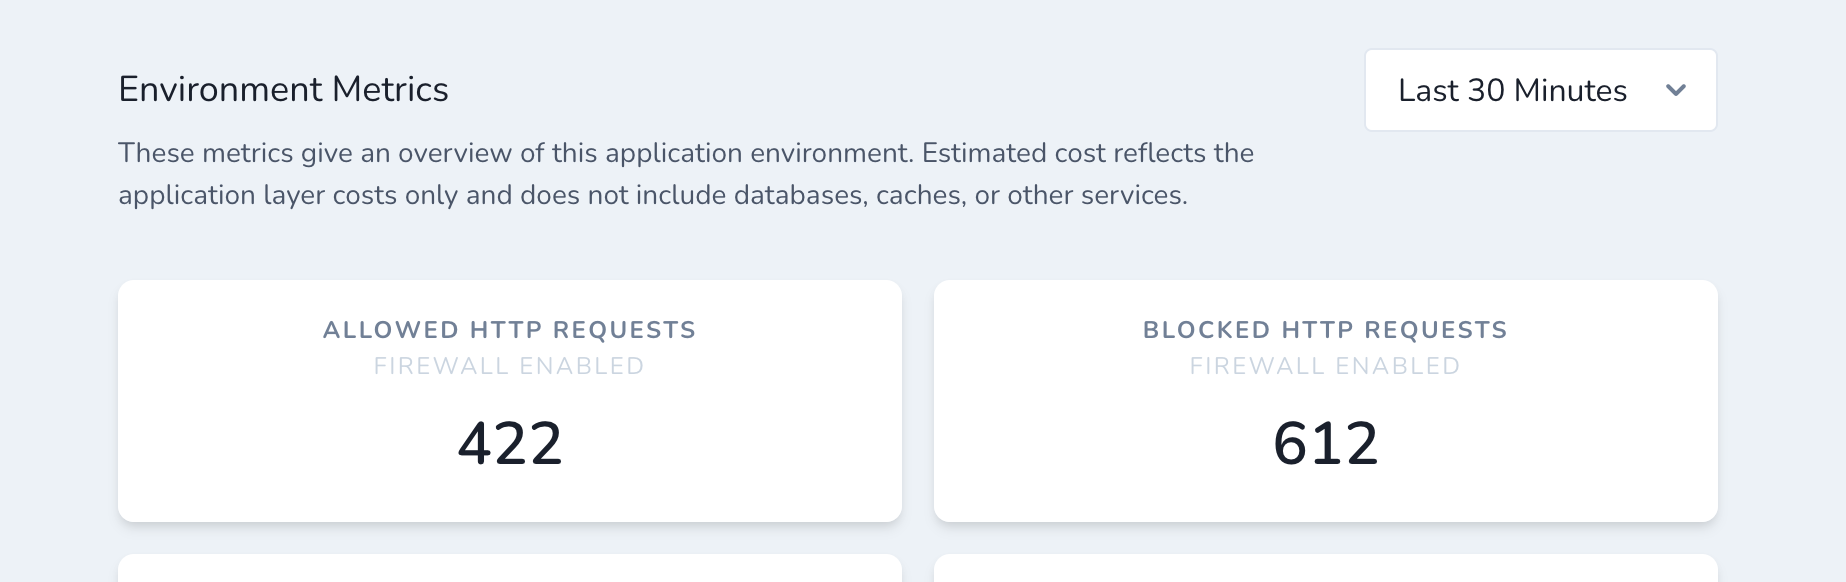Click the 'BLOCKED HTTP REQUESTS' title label
This screenshot has height=582, width=1846.
(x=1325, y=330)
